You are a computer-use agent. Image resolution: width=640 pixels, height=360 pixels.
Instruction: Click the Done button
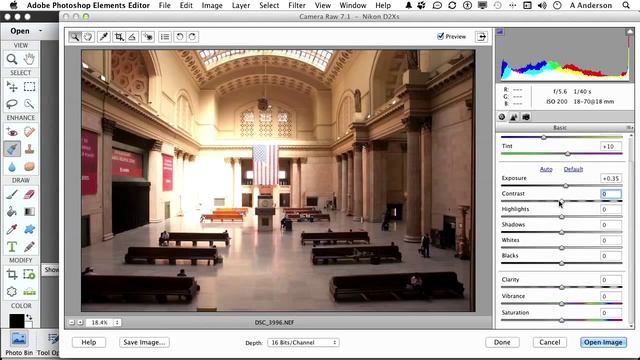(502, 342)
